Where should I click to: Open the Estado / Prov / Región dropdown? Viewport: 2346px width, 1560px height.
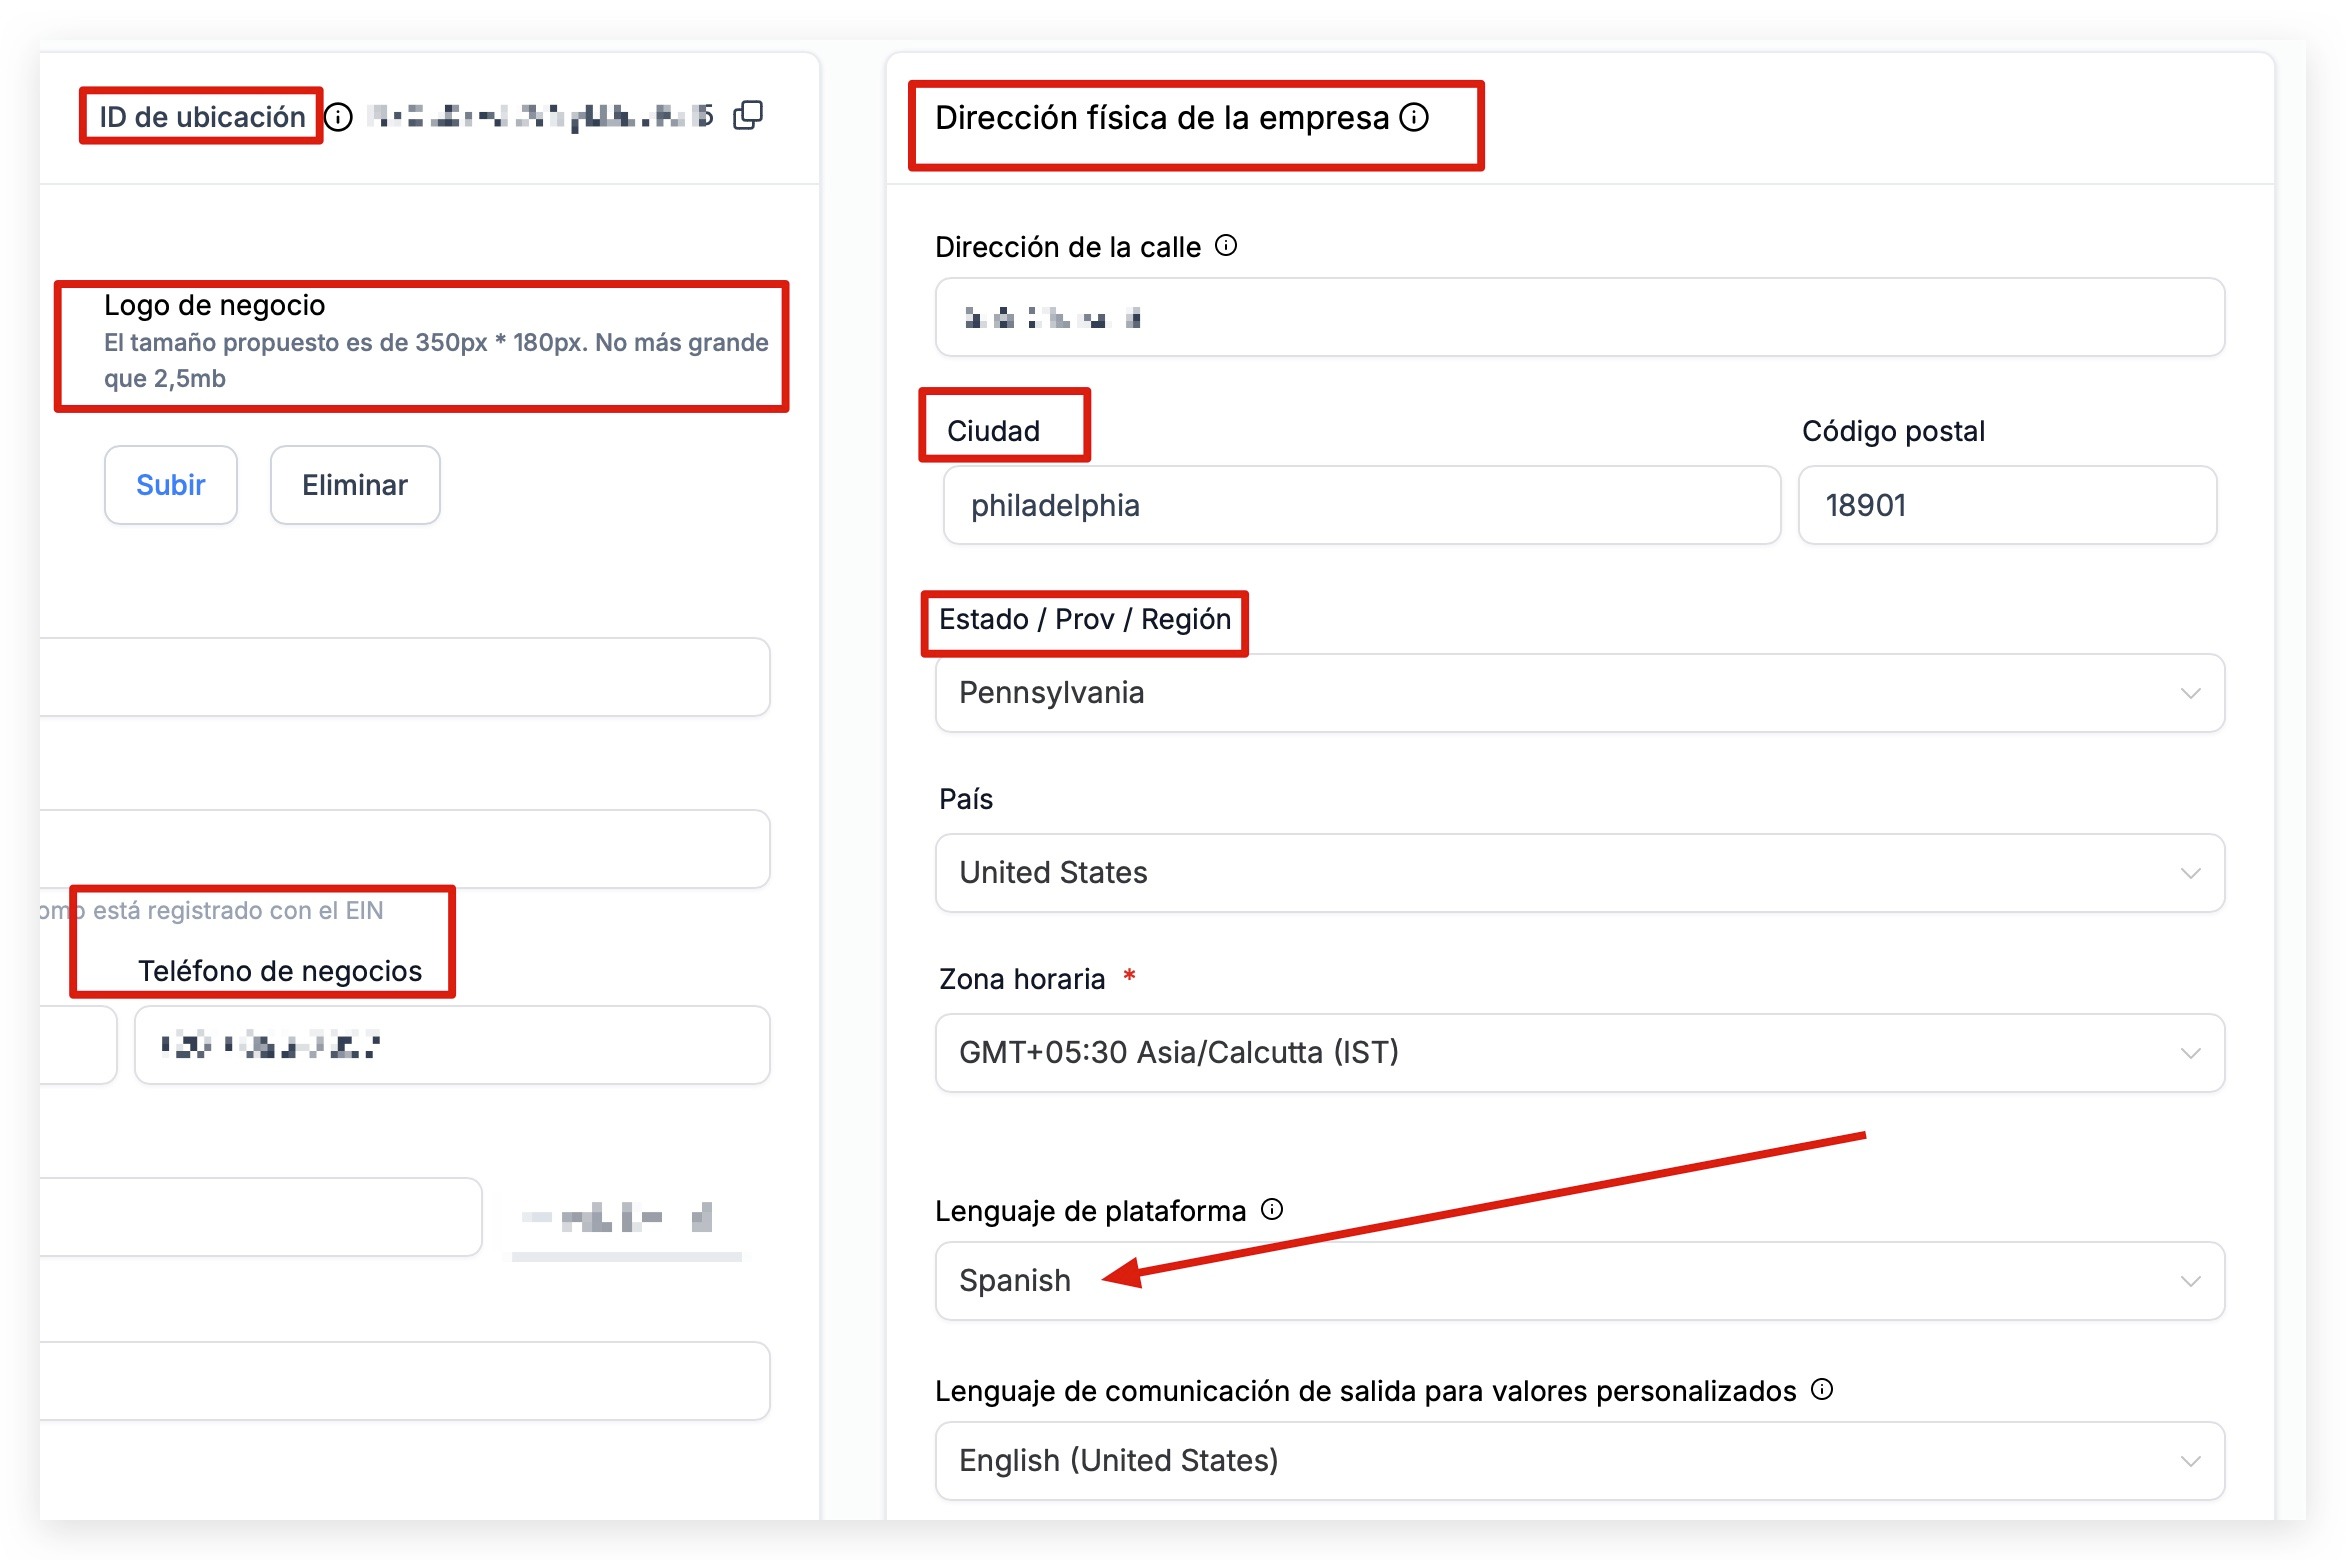click(1578, 693)
